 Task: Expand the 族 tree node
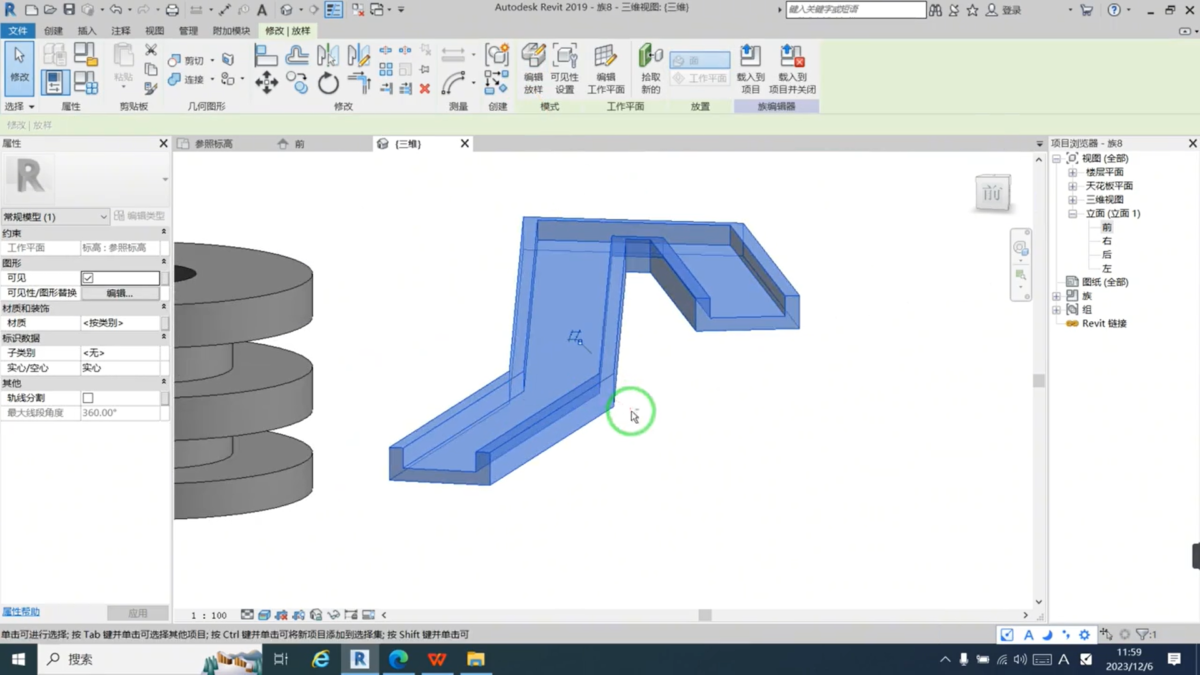pyautogui.click(x=1057, y=296)
